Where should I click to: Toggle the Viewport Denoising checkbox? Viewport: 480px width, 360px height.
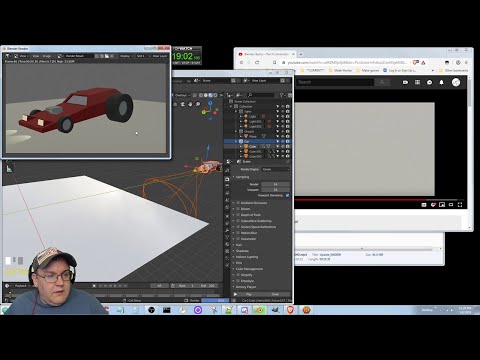click(x=287, y=195)
